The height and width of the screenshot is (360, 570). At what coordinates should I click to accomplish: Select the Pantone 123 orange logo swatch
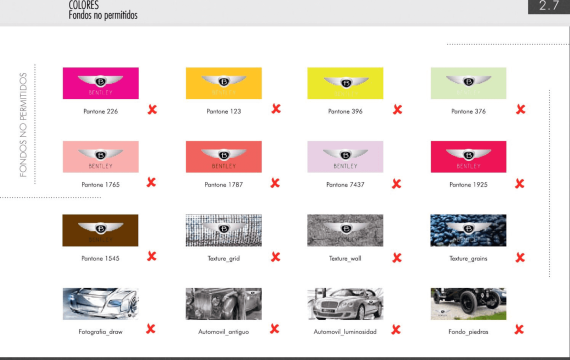(x=224, y=83)
